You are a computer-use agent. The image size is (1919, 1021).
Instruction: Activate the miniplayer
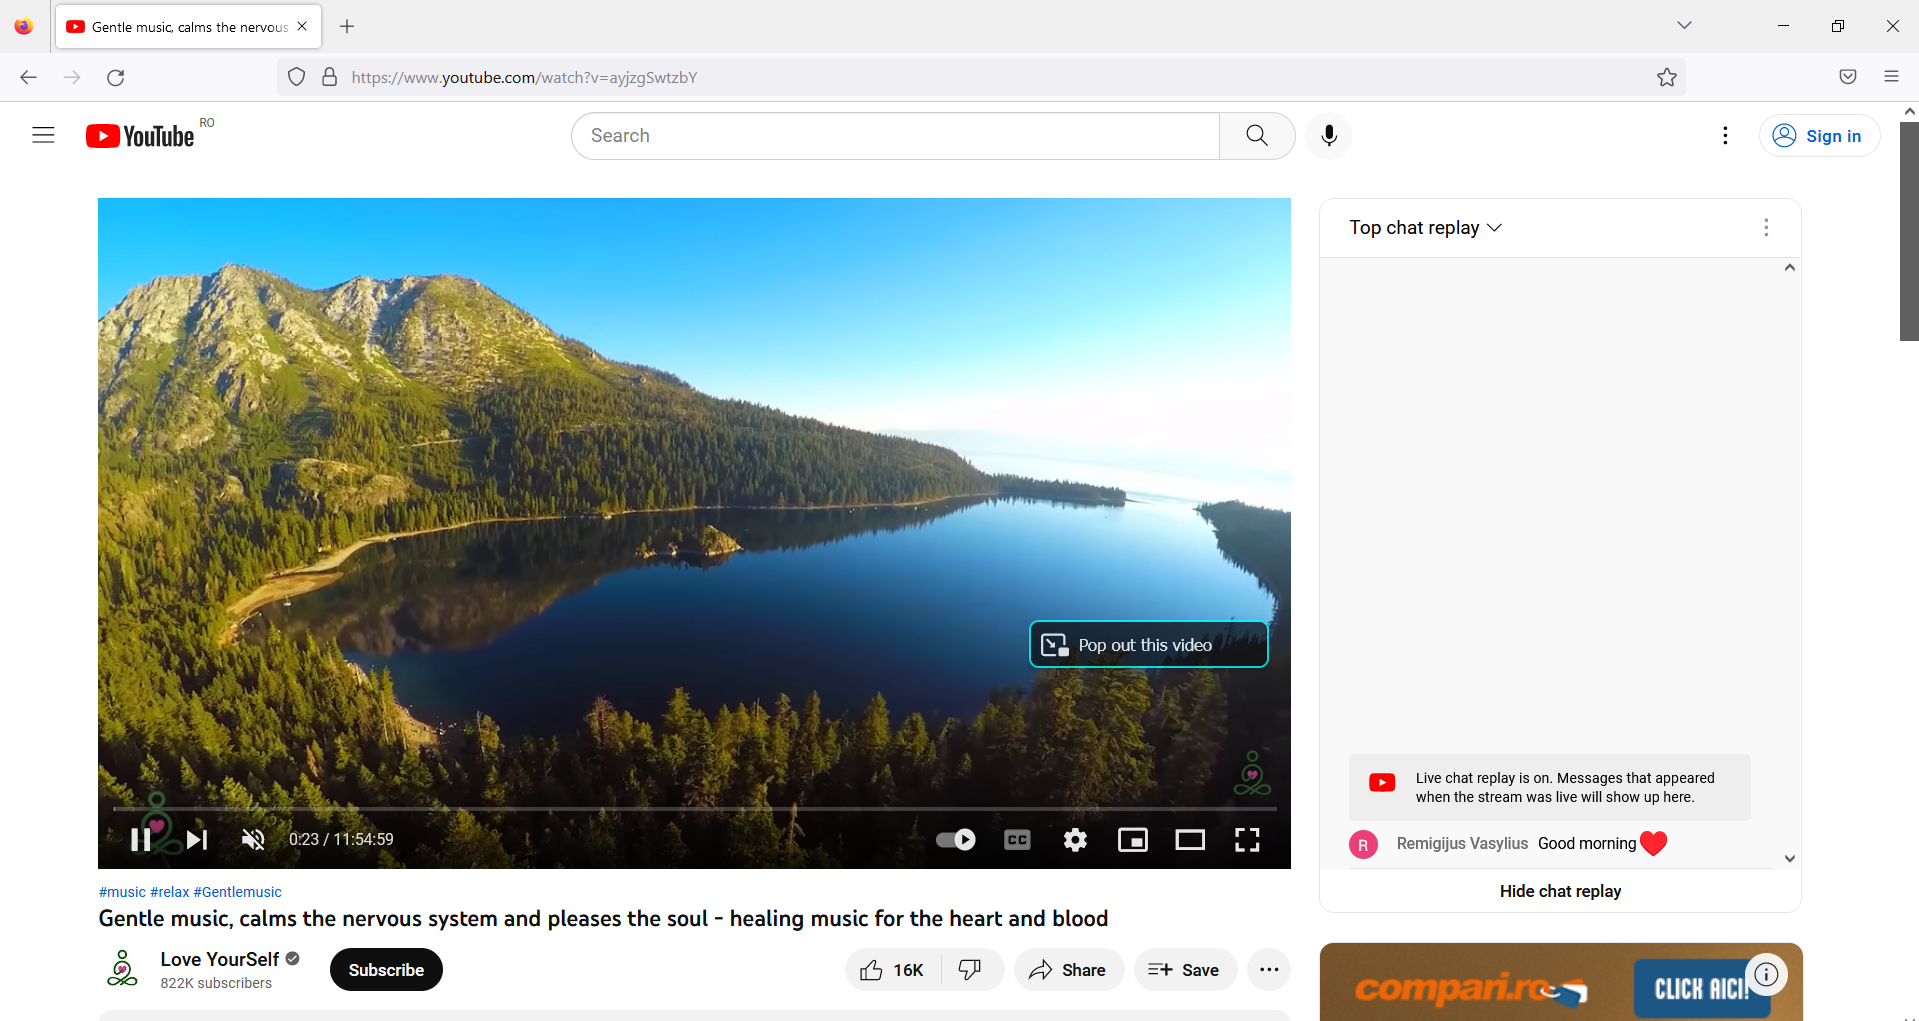(x=1132, y=839)
